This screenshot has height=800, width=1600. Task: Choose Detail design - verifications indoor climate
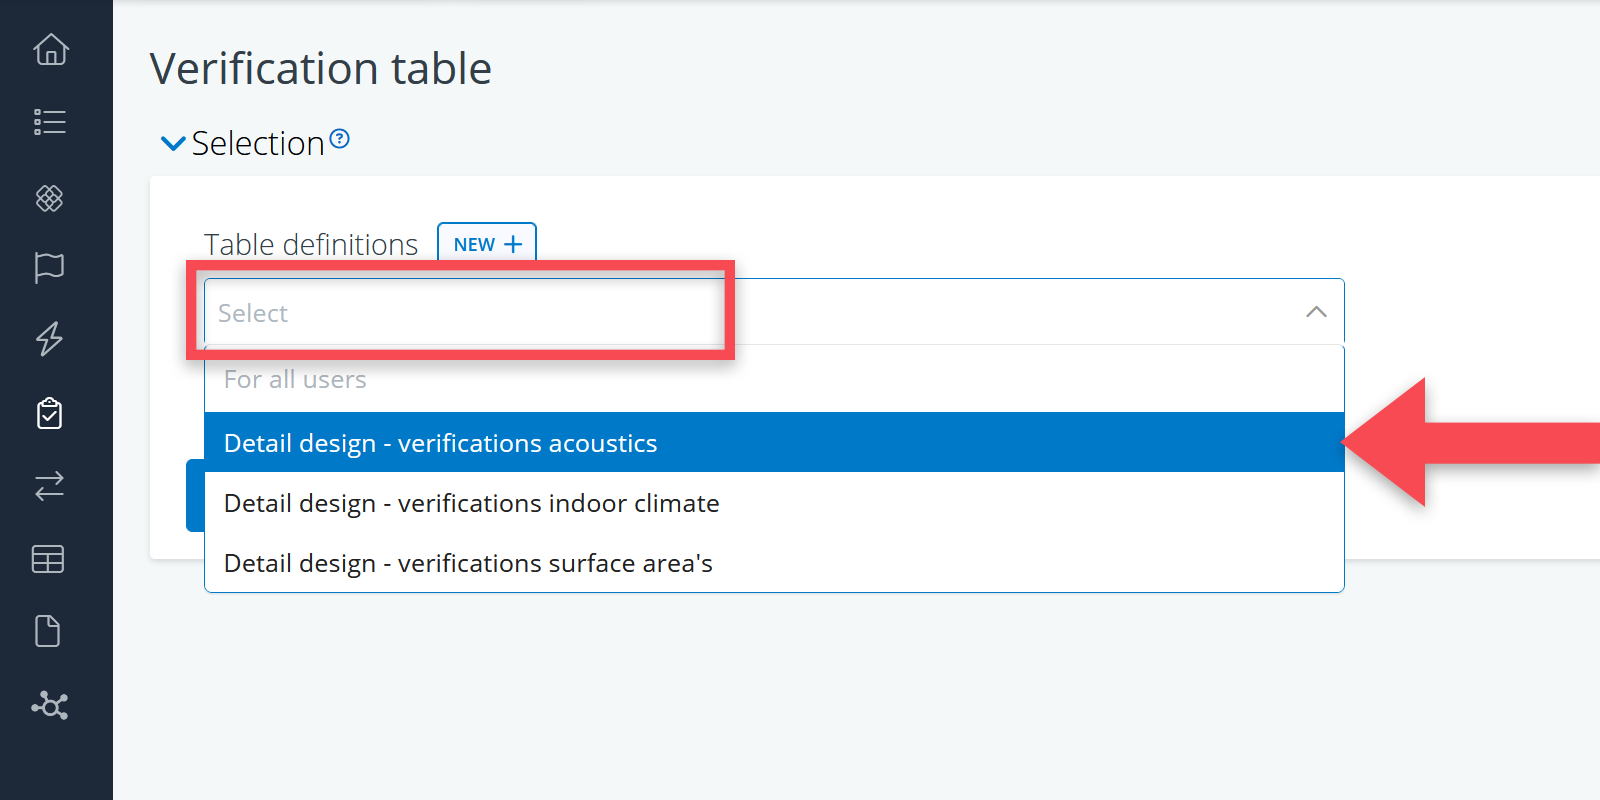pos(471,503)
